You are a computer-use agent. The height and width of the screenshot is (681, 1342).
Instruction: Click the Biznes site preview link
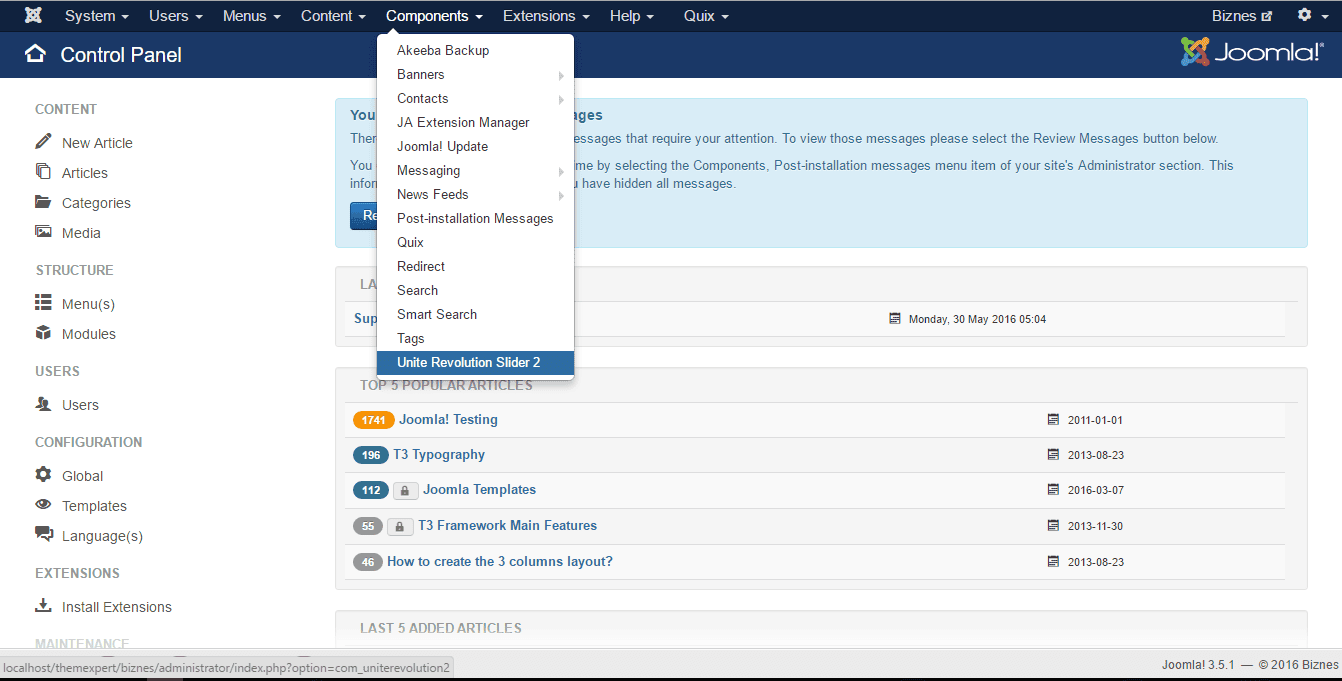(x=1242, y=16)
